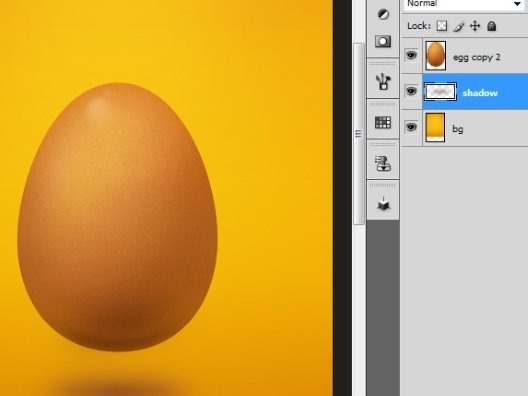Open the Adjustments panel icon
528x396 pixels.
tap(383, 14)
